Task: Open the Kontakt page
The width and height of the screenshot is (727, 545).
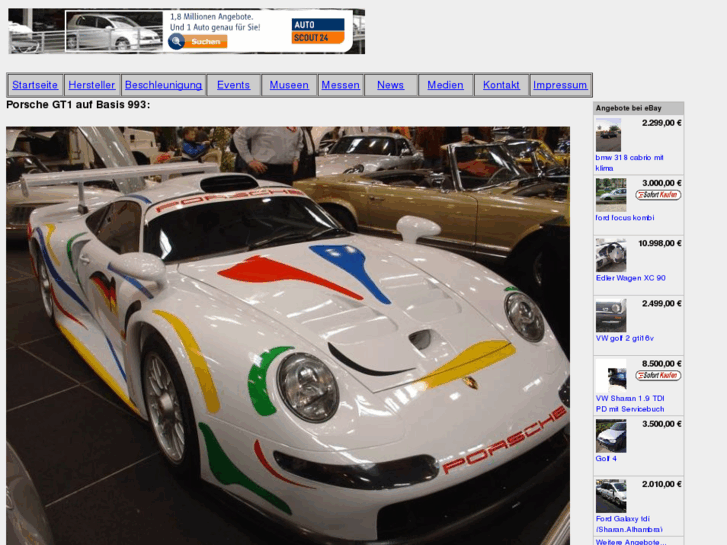Action: tap(501, 85)
